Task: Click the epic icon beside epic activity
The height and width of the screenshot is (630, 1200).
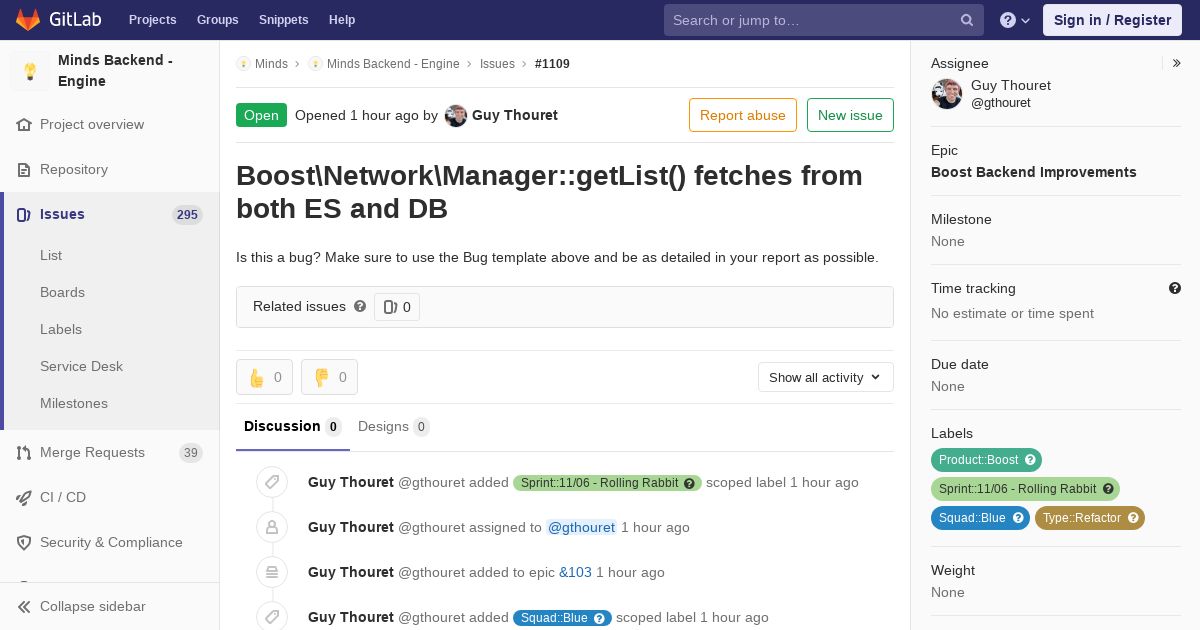Action: (x=272, y=572)
